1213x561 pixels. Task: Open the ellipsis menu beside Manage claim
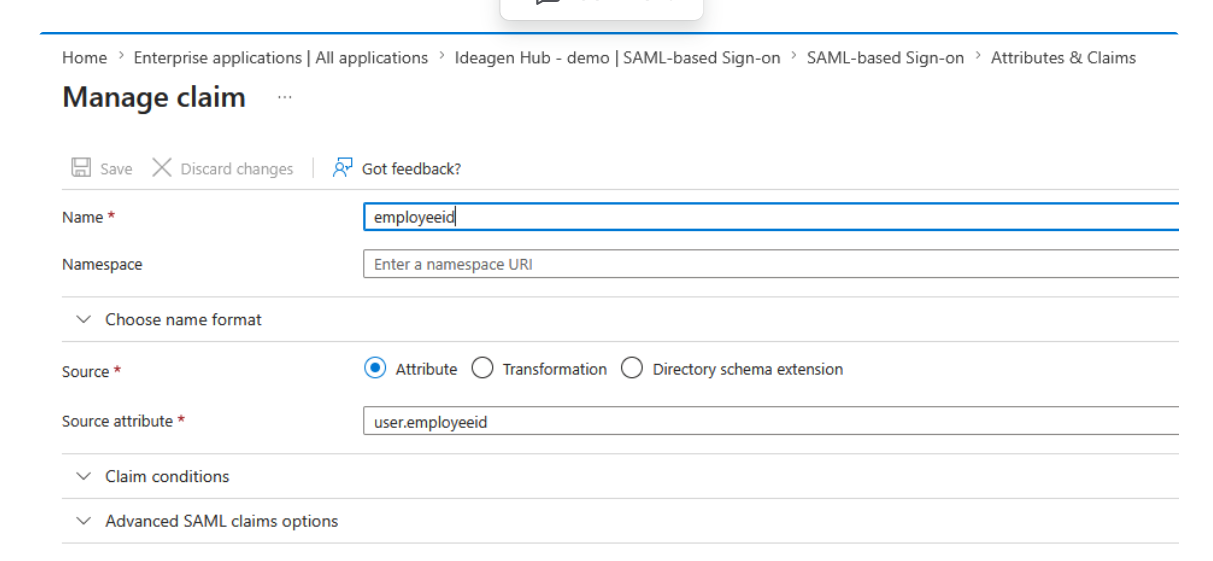tap(285, 98)
